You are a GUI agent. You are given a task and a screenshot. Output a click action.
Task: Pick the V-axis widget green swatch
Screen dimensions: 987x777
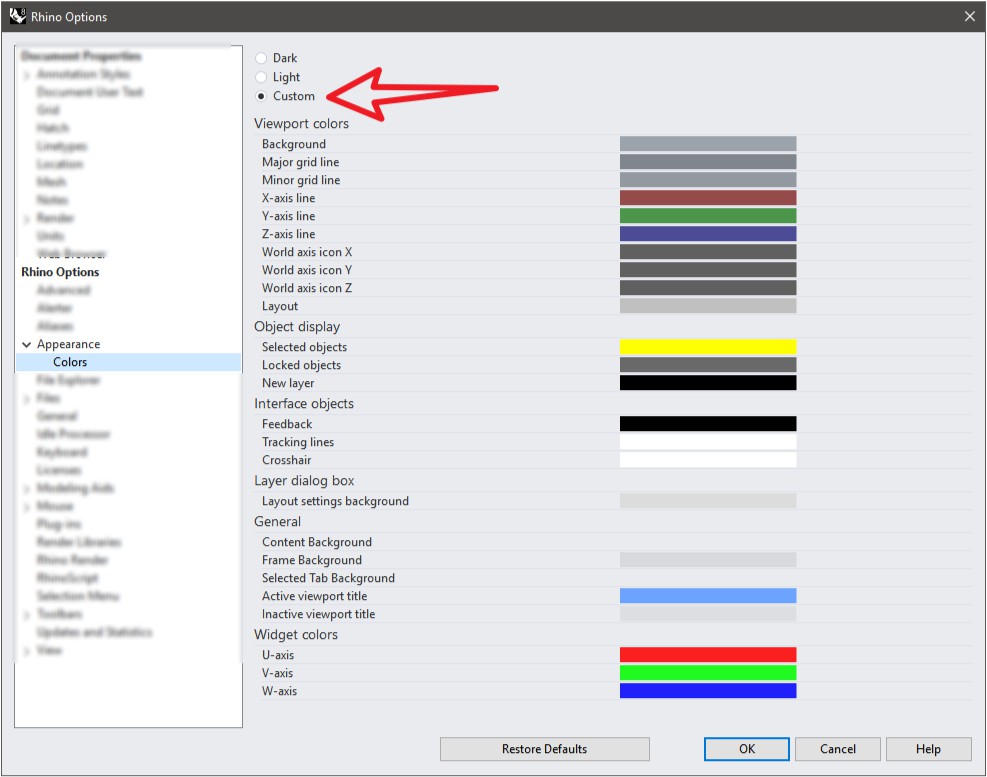click(708, 672)
